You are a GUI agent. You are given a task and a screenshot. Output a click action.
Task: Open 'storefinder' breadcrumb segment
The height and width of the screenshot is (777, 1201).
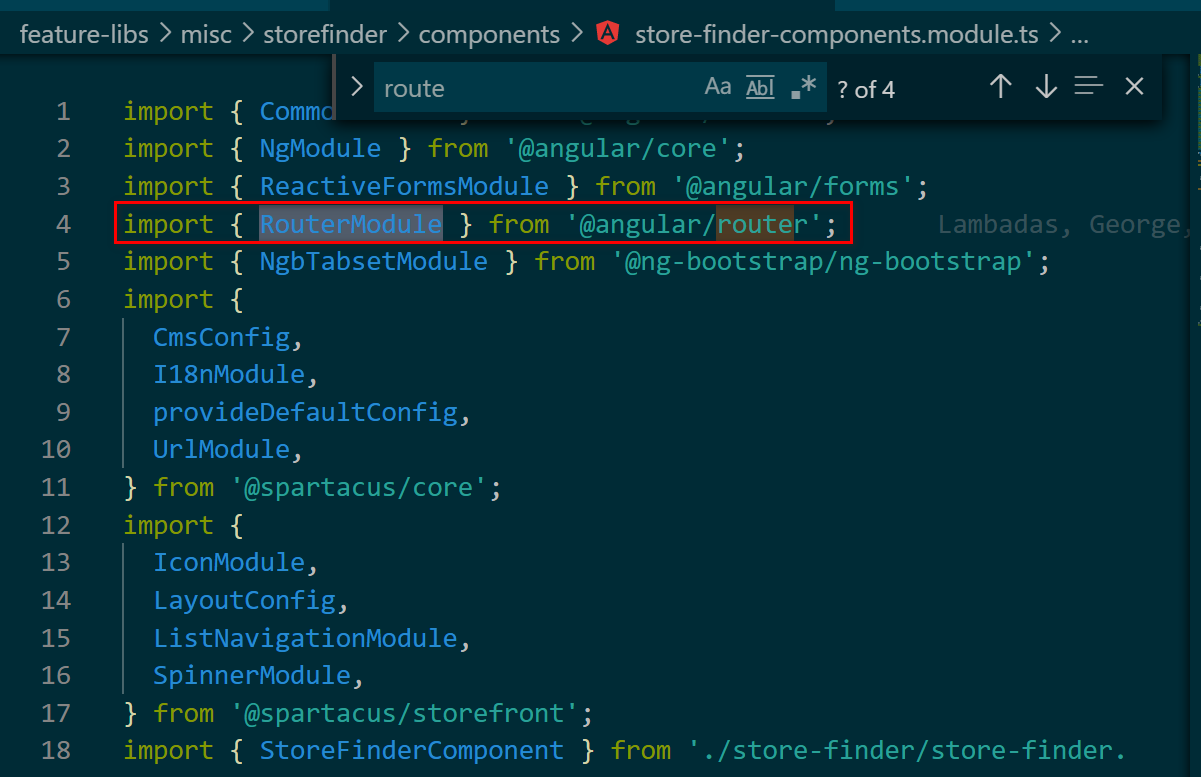point(325,35)
